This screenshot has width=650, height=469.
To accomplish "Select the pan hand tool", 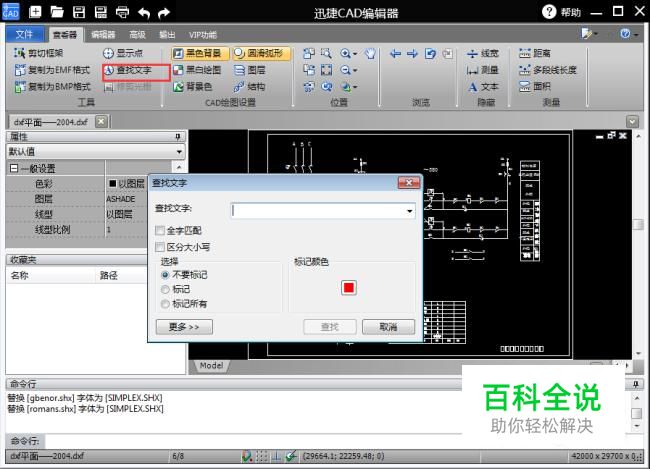I will [x=370, y=53].
